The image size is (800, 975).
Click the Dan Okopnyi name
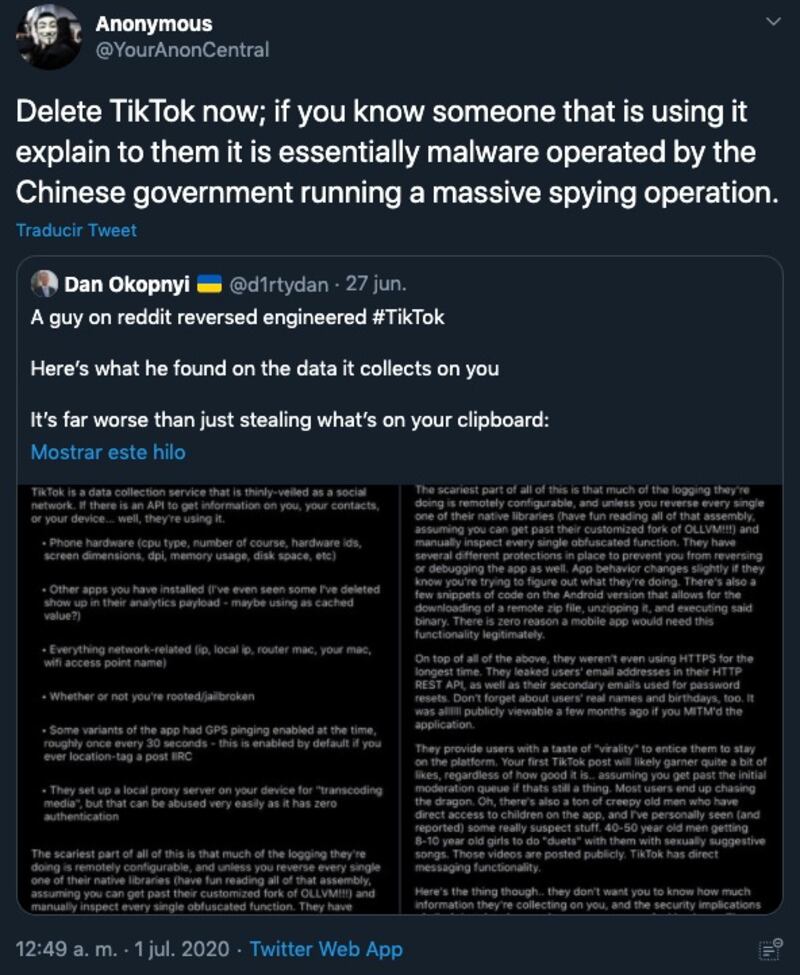point(127,286)
